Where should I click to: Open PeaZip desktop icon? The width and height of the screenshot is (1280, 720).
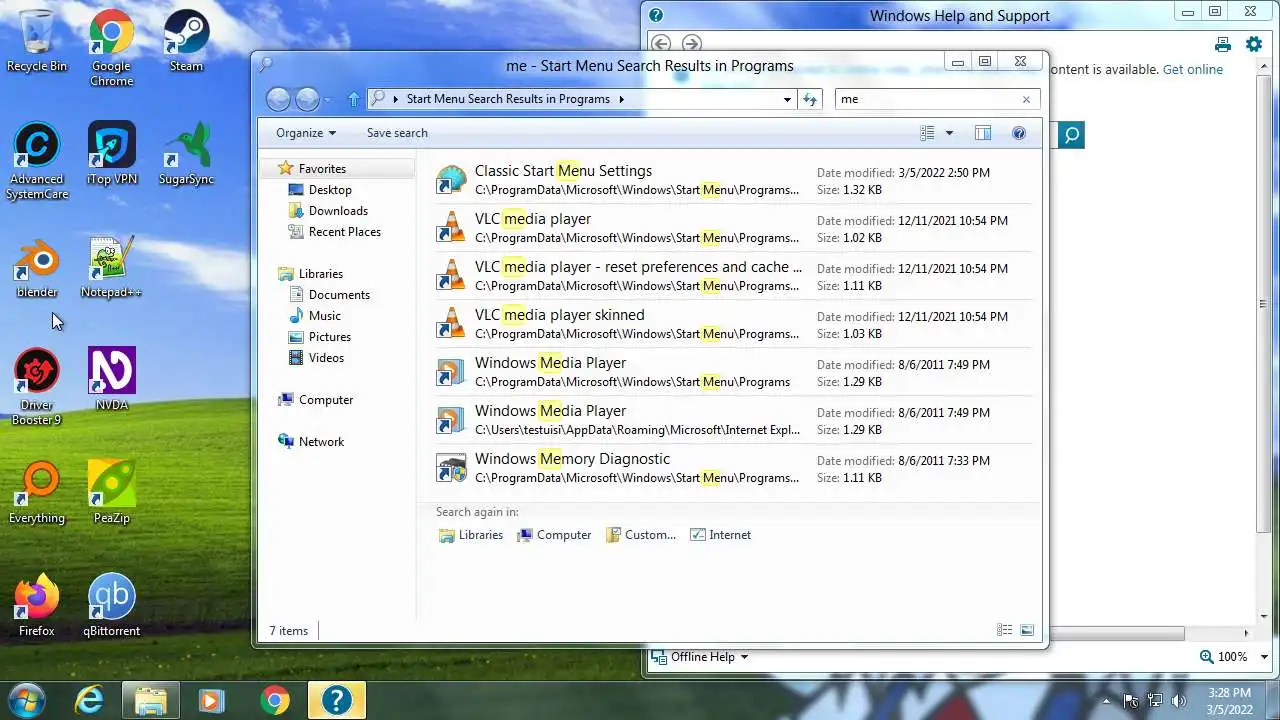tap(111, 493)
